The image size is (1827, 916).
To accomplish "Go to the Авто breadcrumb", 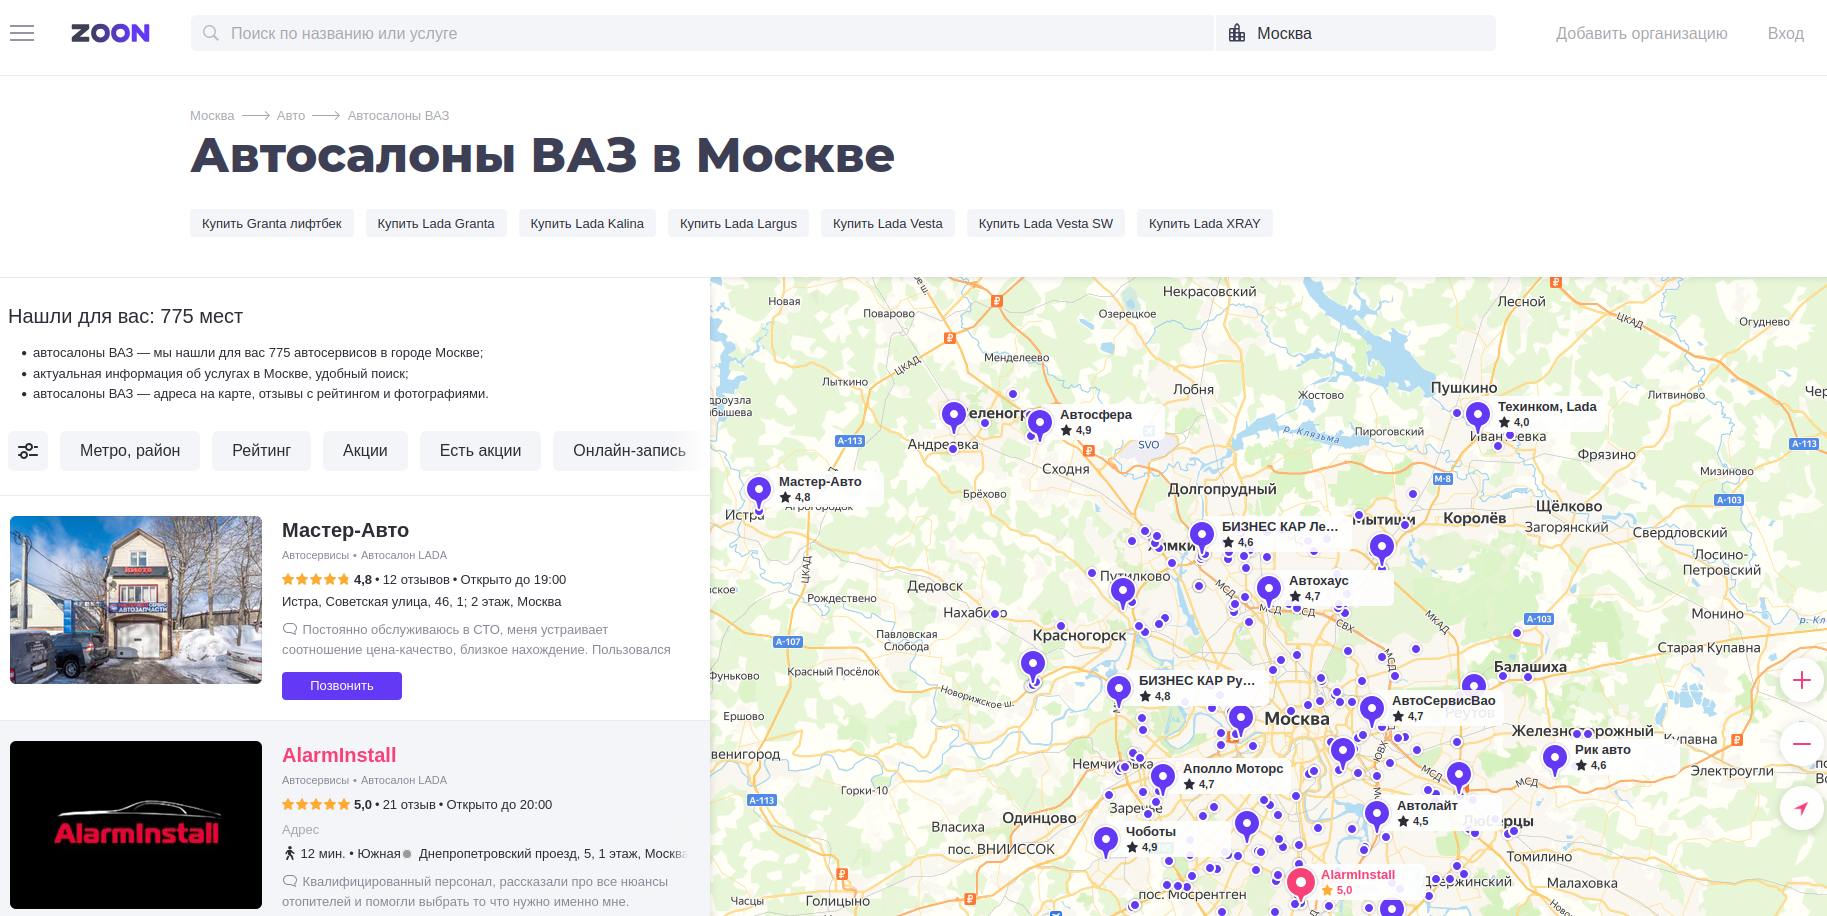I will click(291, 116).
